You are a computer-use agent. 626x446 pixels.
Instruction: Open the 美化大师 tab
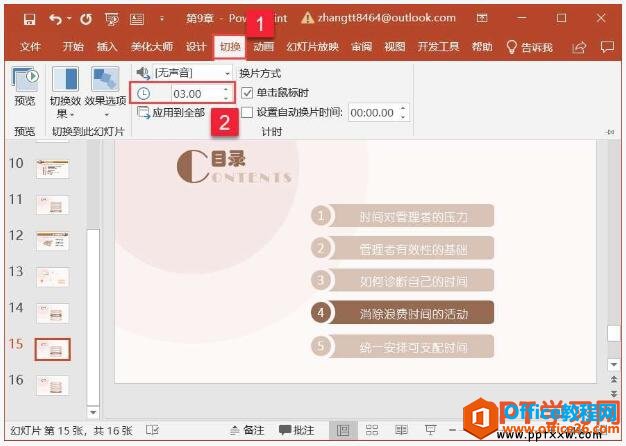point(152,47)
